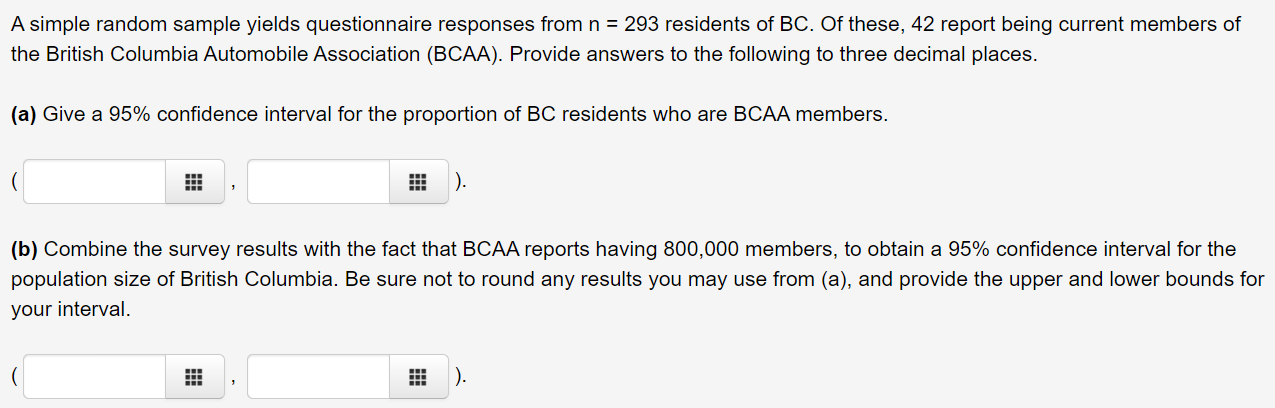The height and width of the screenshot is (408, 1275).
Task: Open equation grid icon for part (a) lower bound
Action: 194,183
